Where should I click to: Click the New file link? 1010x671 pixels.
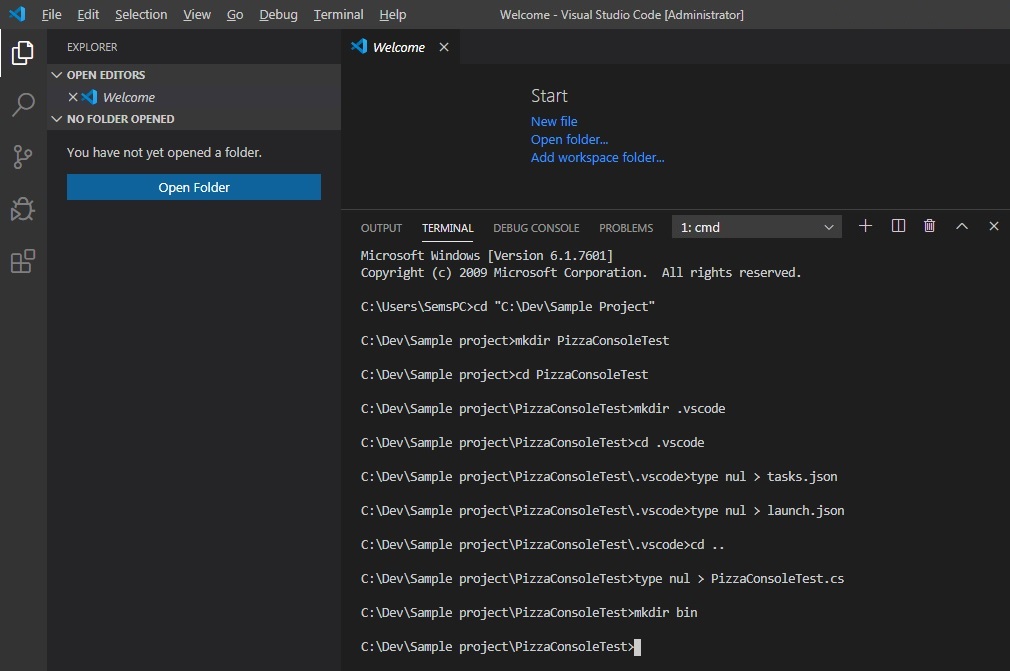(x=554, y=121)
